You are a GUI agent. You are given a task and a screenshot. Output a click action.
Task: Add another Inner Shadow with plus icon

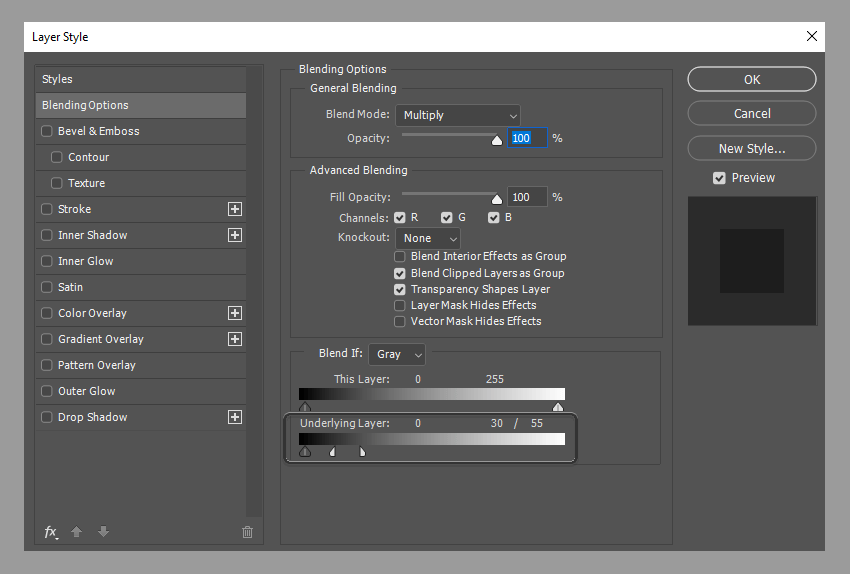click(x=235, y=235)
